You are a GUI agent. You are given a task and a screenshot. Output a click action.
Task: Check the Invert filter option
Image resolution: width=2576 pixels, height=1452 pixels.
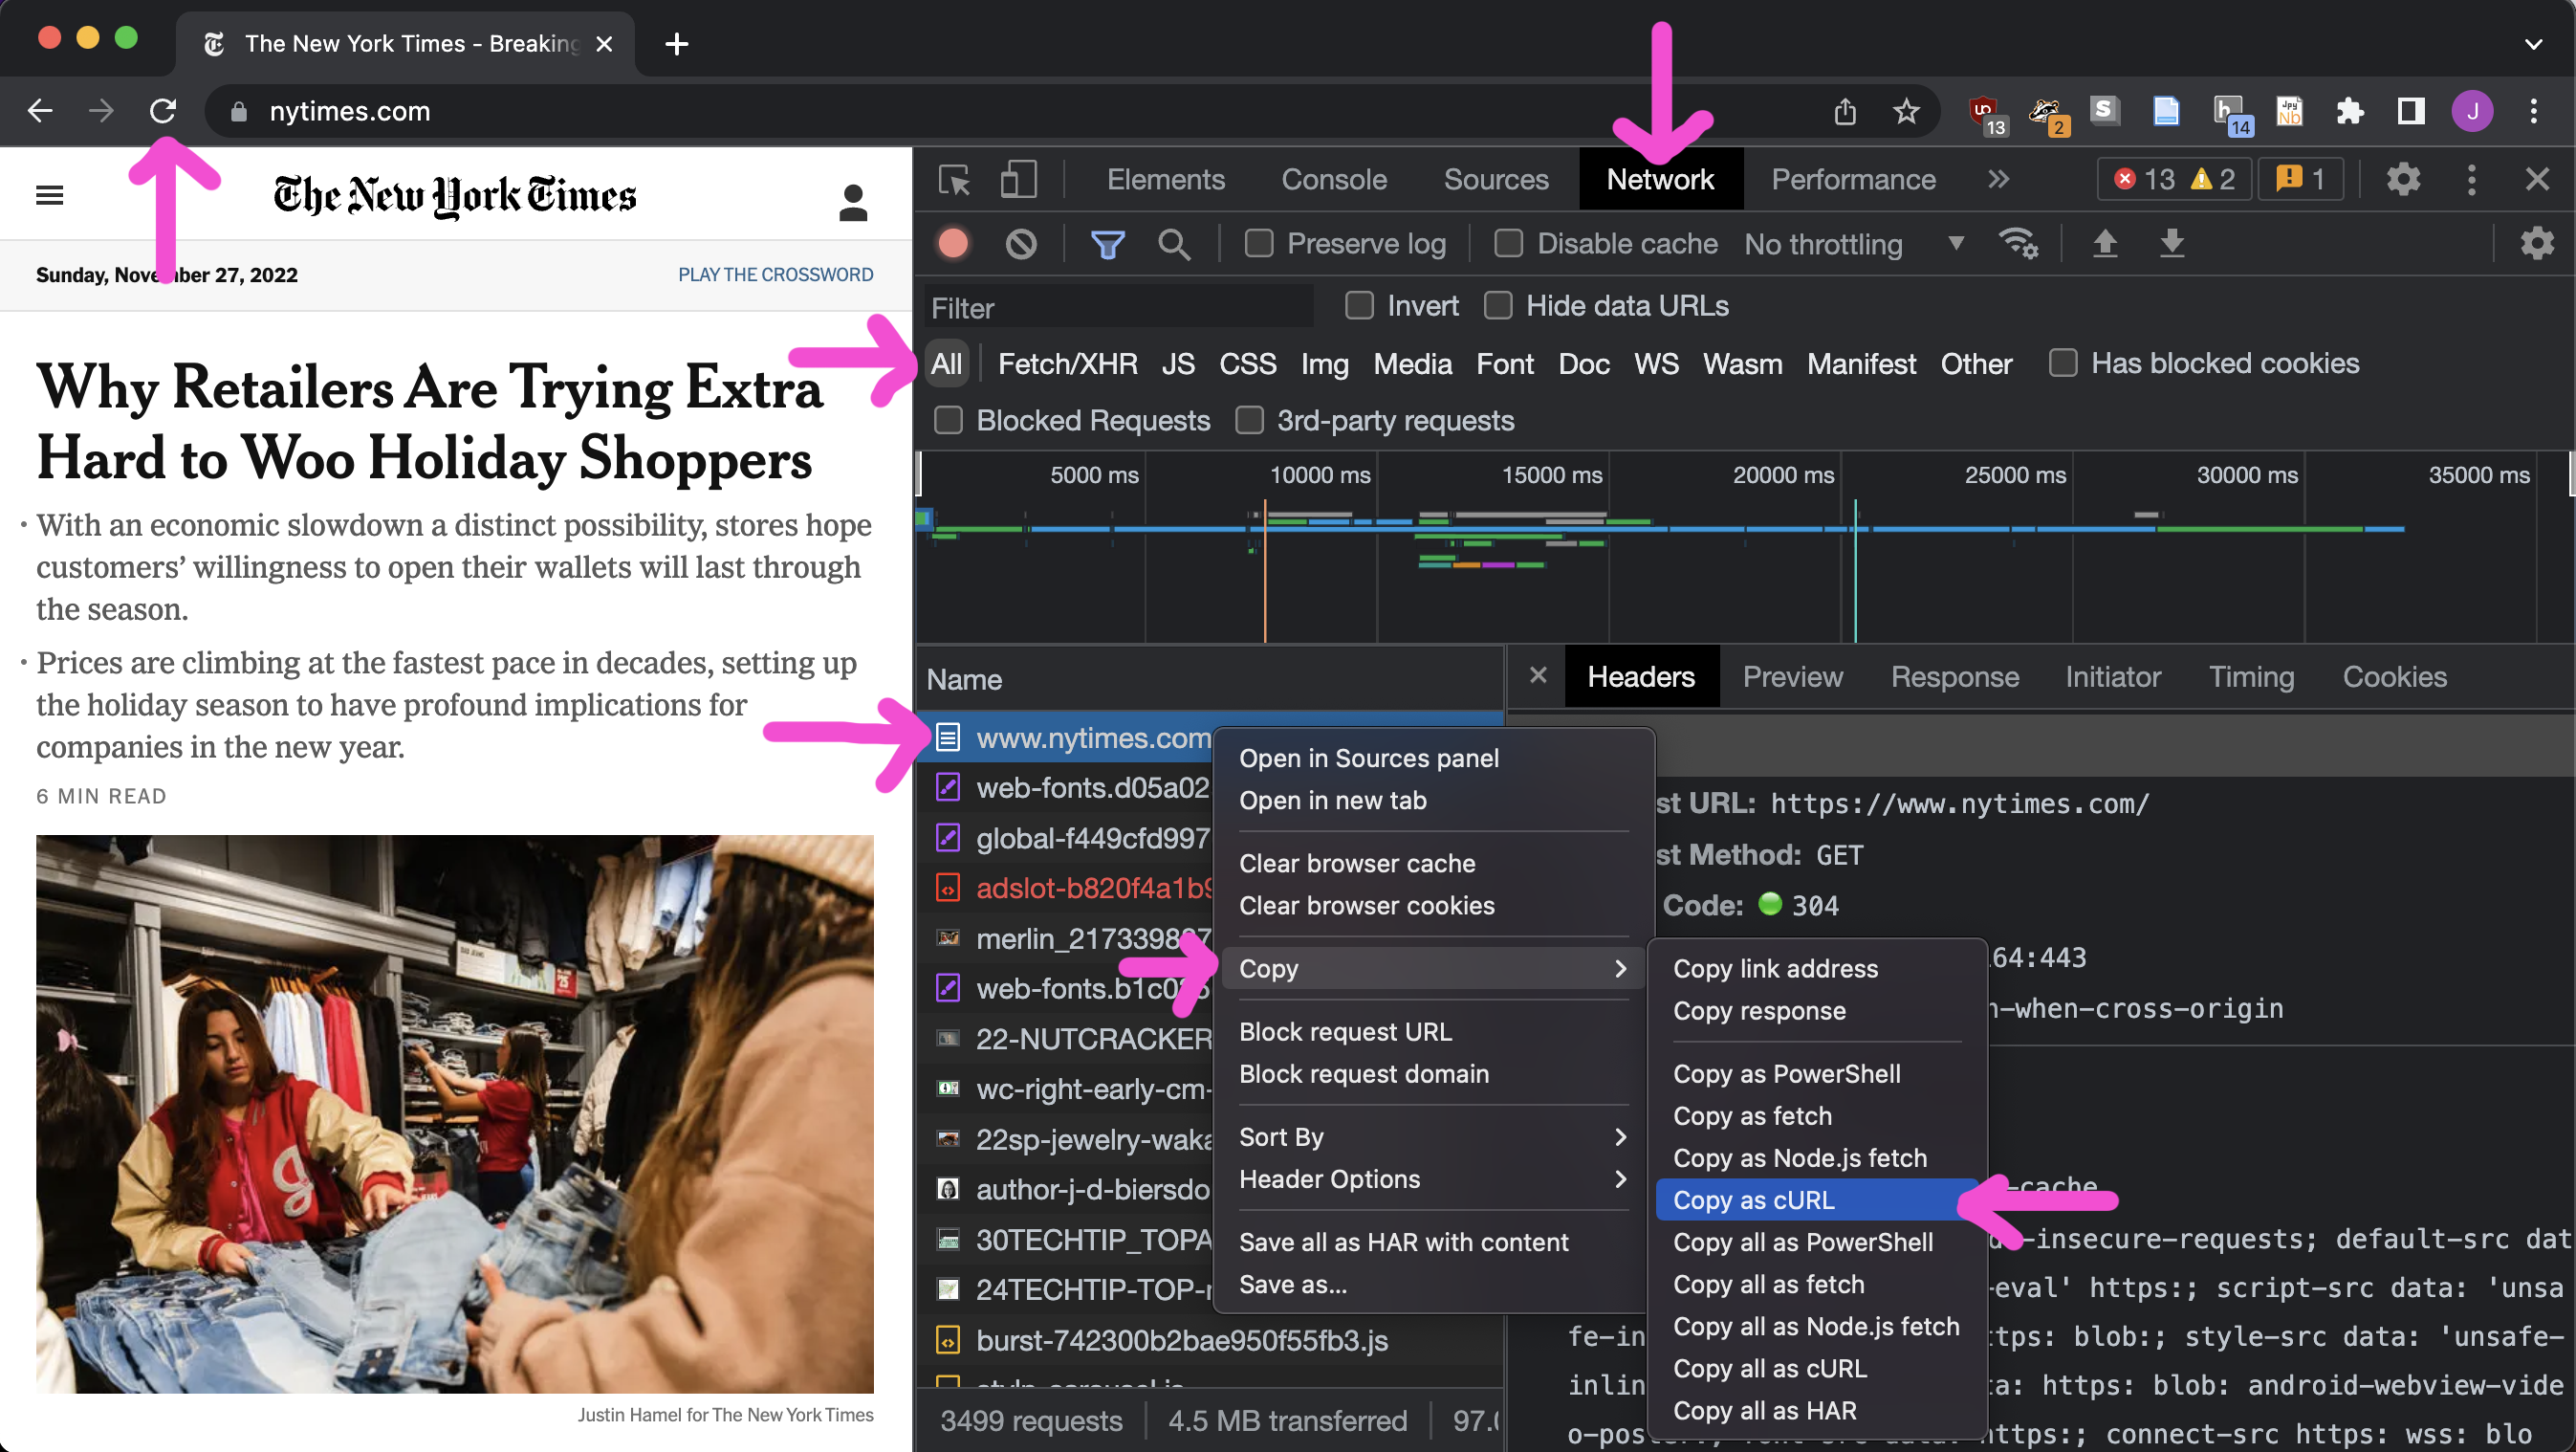pos(1359,306)
